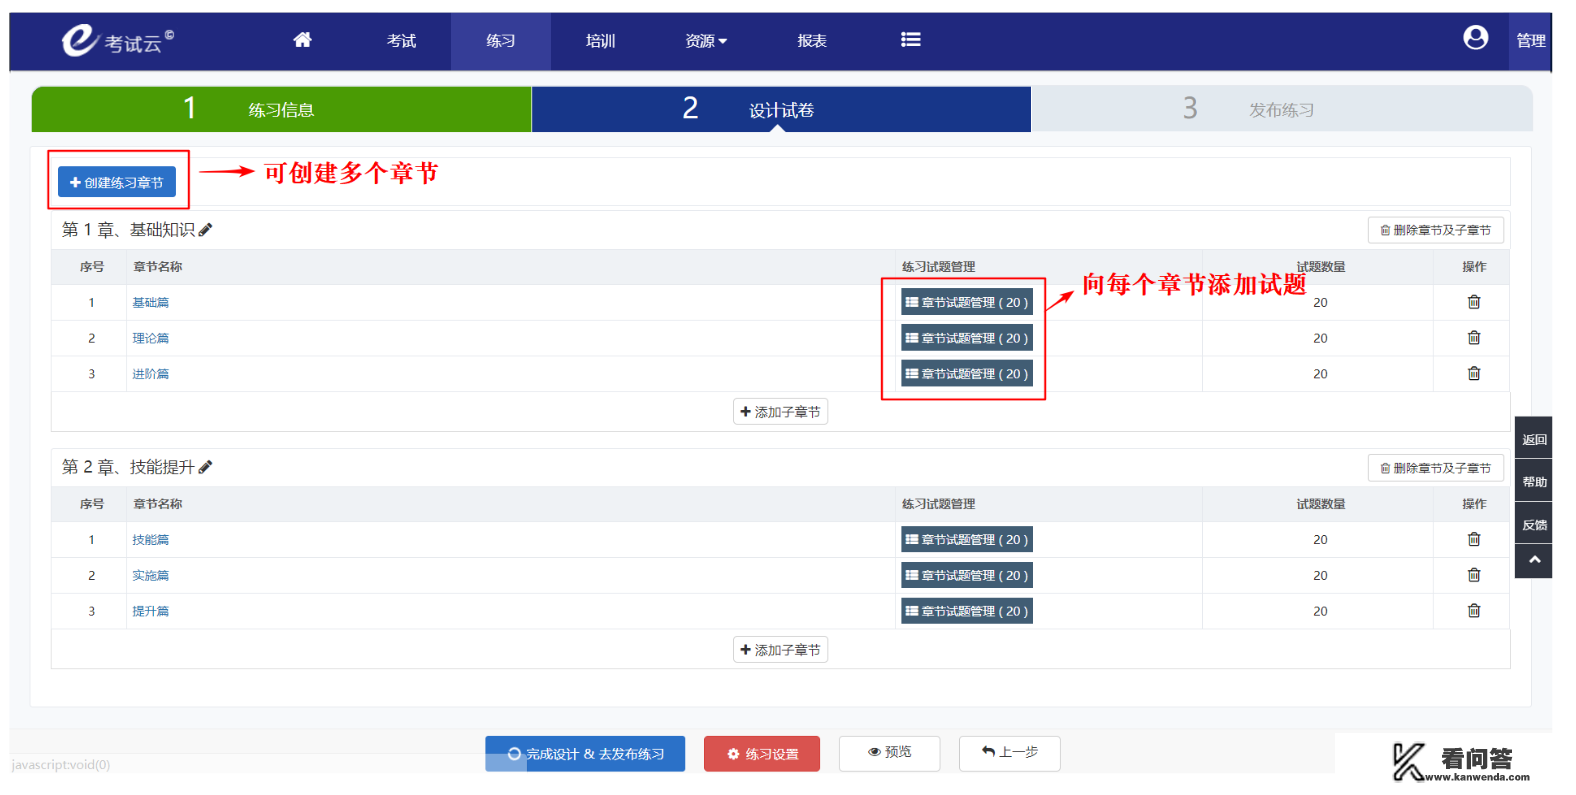1576x795 pixels.
Task: Delete the 进阶篇 row trash icon
Action: (x=1473, y=374)
